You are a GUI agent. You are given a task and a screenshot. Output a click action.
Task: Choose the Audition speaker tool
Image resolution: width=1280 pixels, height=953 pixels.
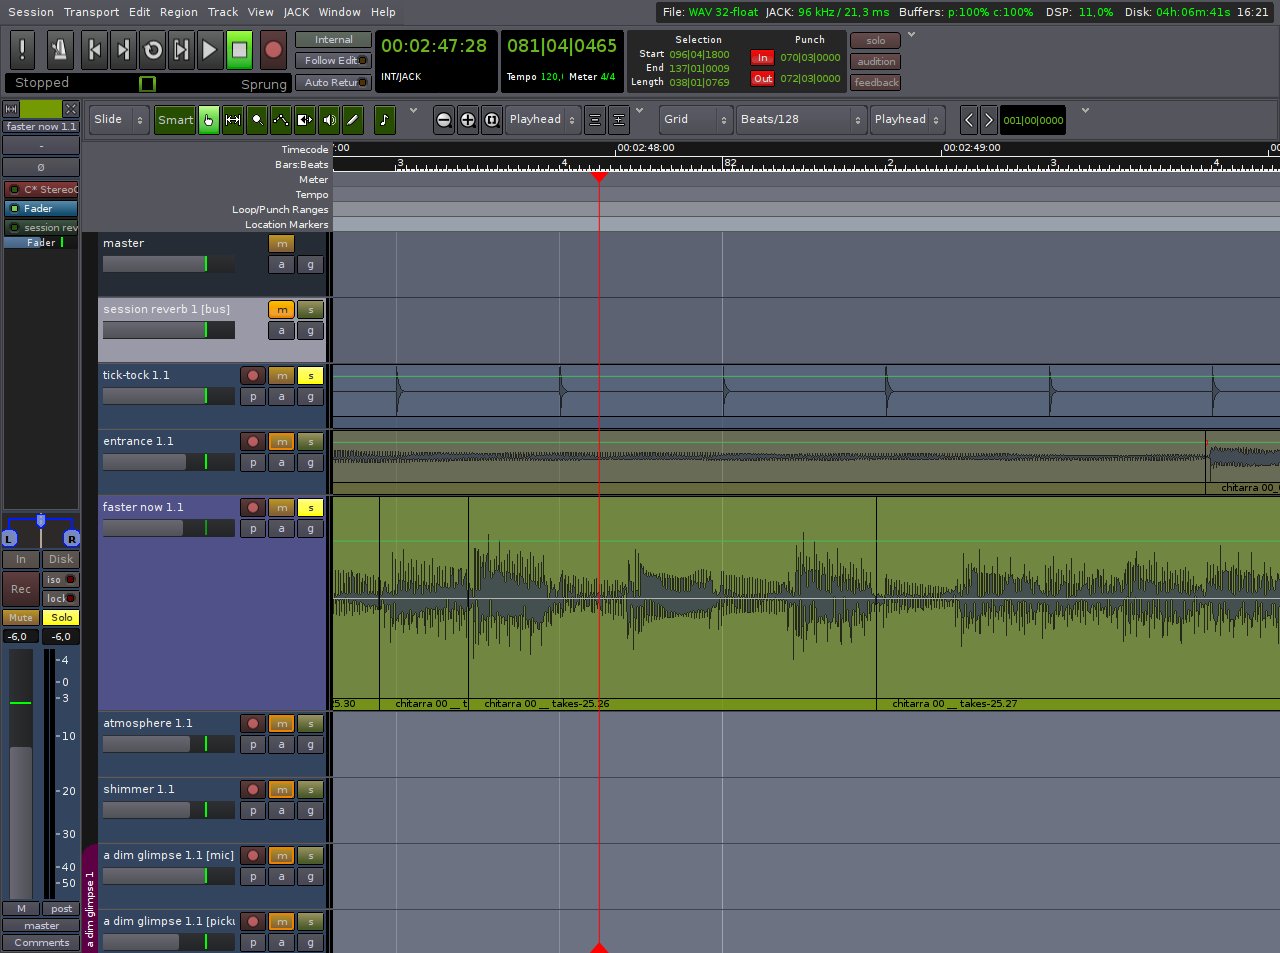pos(329,120)
